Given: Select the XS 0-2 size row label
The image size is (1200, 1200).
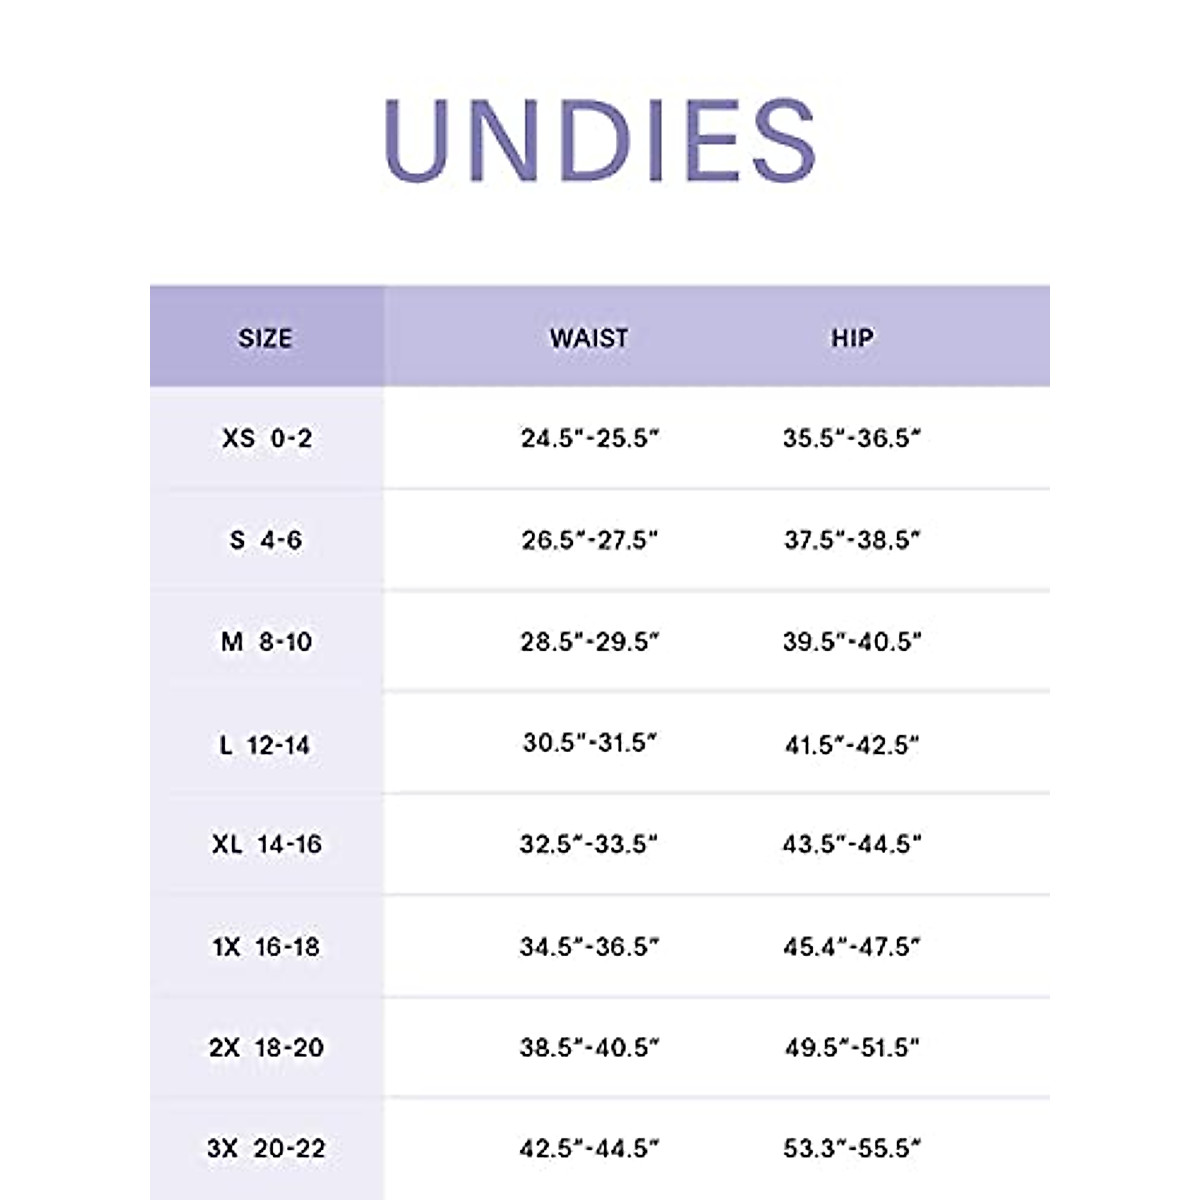Looking at the screenshot, I should [266, 438].
